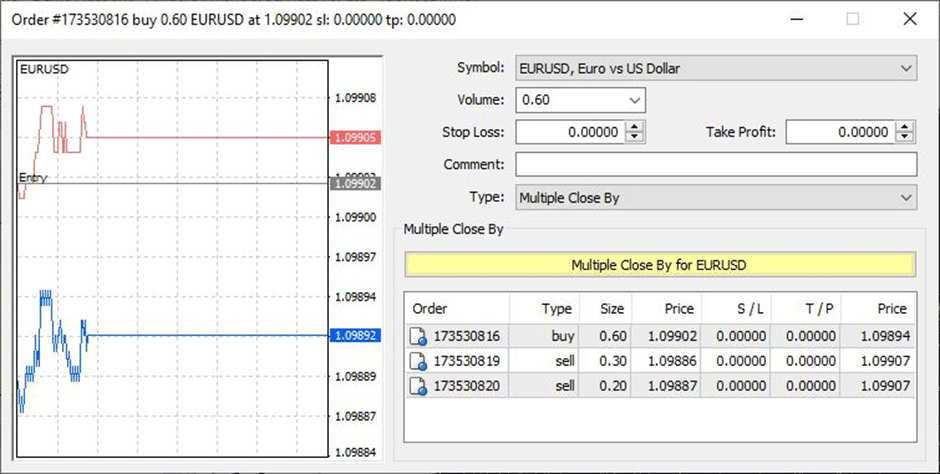Sort by the Order column header
The height and width of the screenshot is (474, 940).
coord(457,309)
